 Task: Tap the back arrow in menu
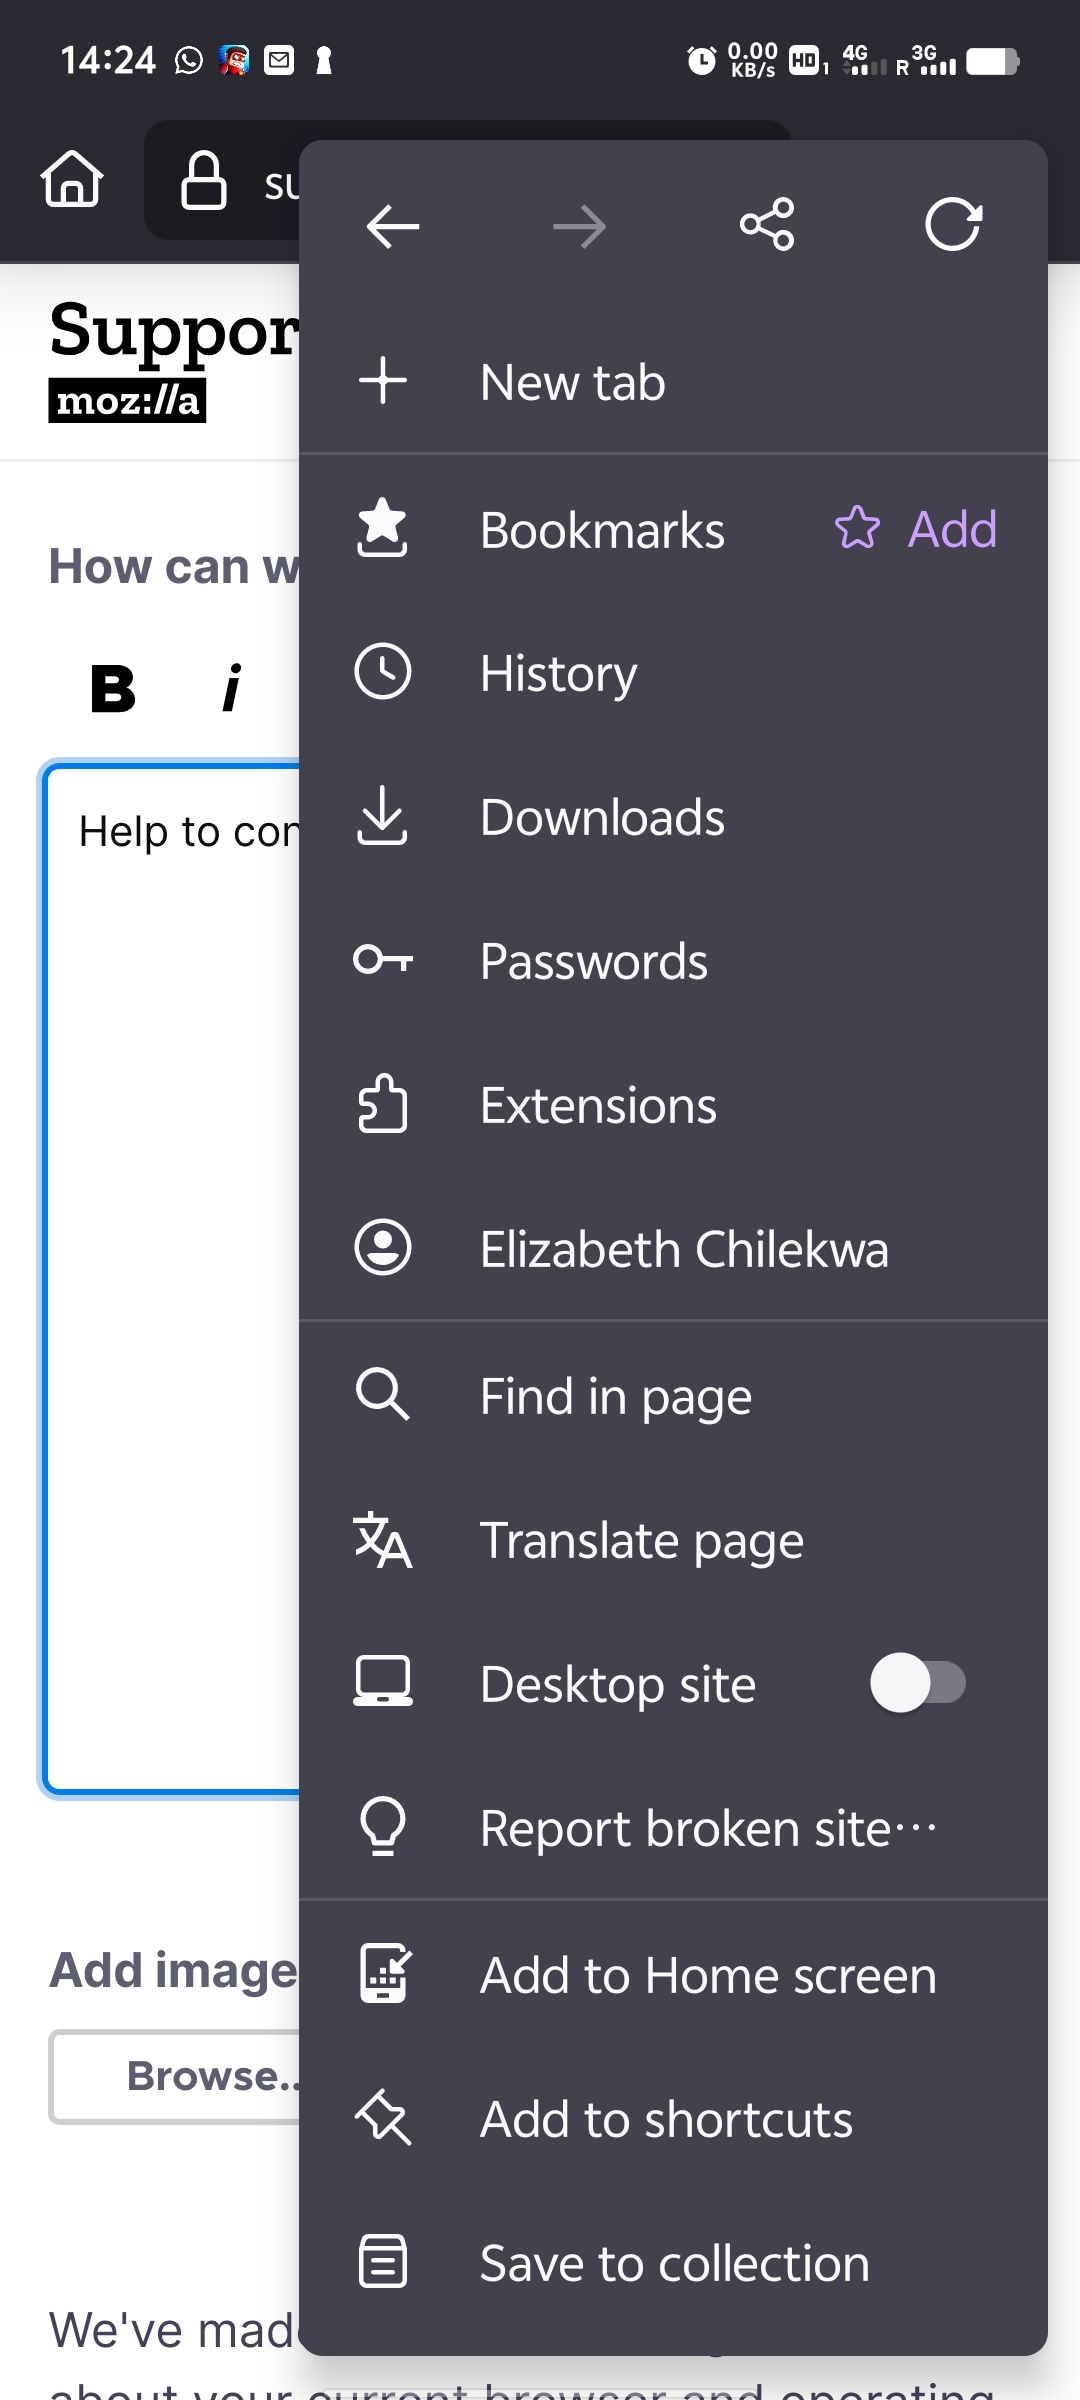(393, 226)
